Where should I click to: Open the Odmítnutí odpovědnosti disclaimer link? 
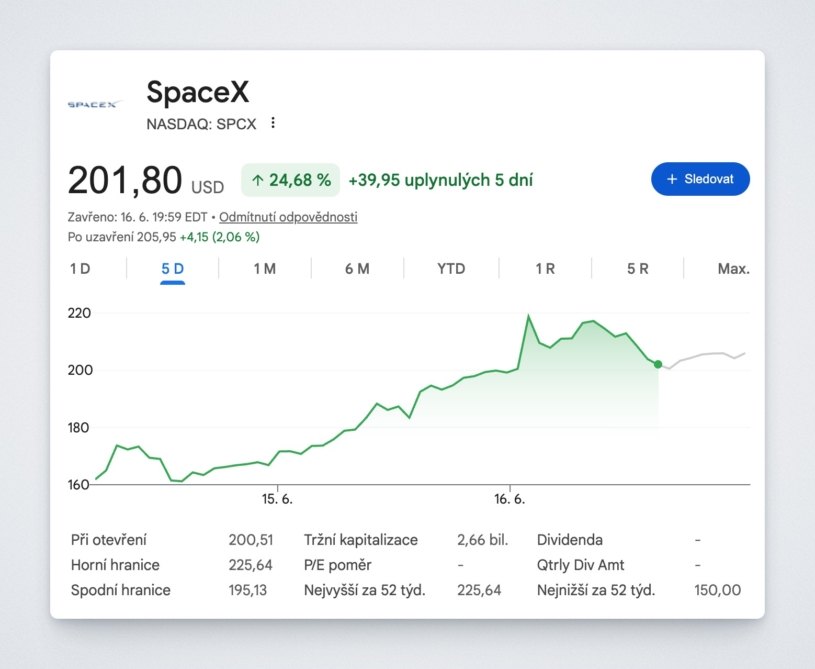tap(288, 217)
